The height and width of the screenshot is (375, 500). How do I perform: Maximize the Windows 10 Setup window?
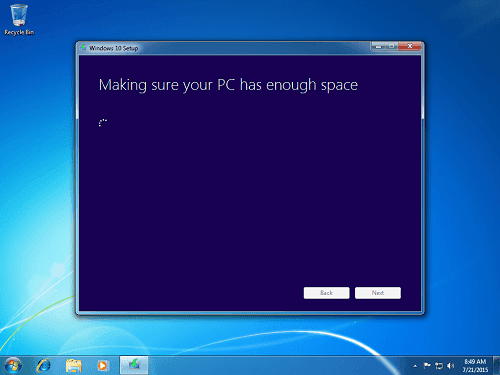pyautogui.click(x=392, y=46)
